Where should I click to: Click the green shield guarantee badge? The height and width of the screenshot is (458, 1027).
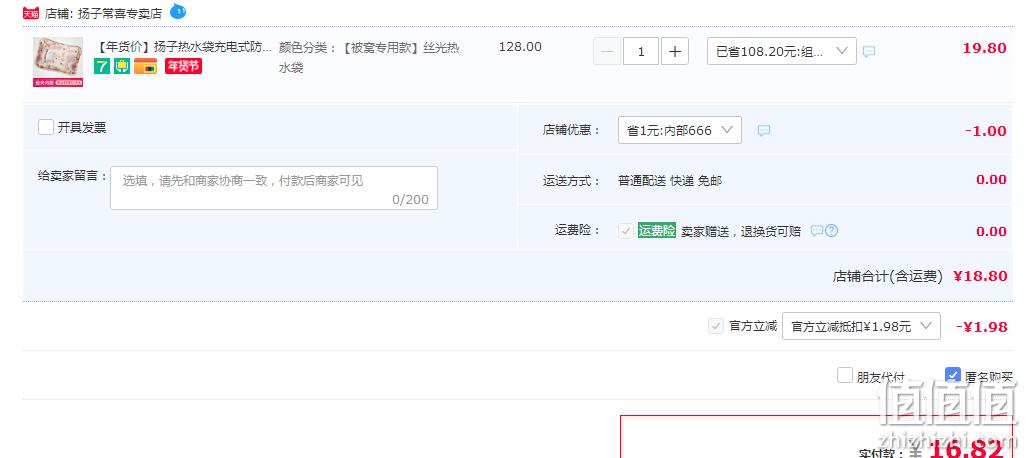[x=122, y=66]
